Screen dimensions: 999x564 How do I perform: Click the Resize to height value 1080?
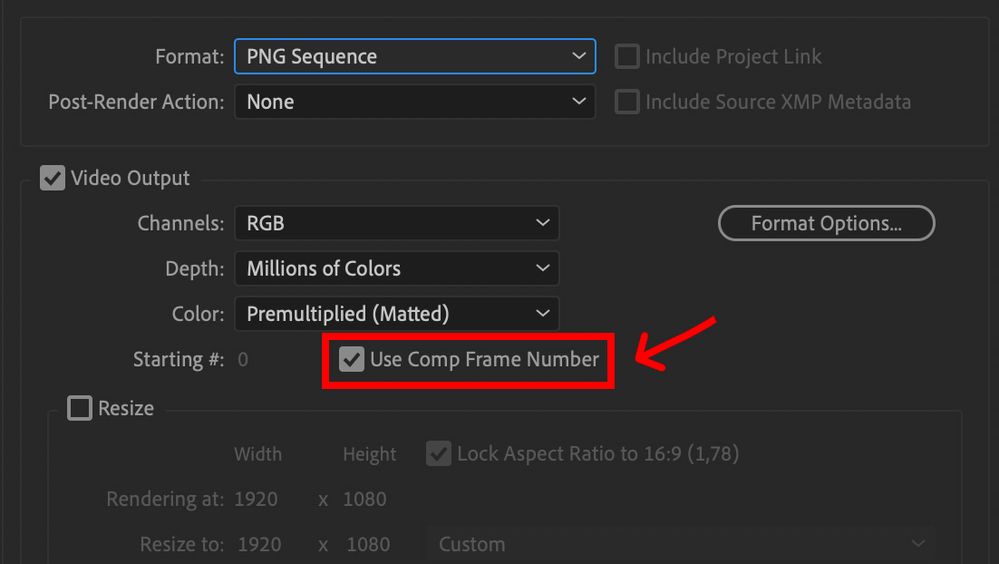pos(369,544)
